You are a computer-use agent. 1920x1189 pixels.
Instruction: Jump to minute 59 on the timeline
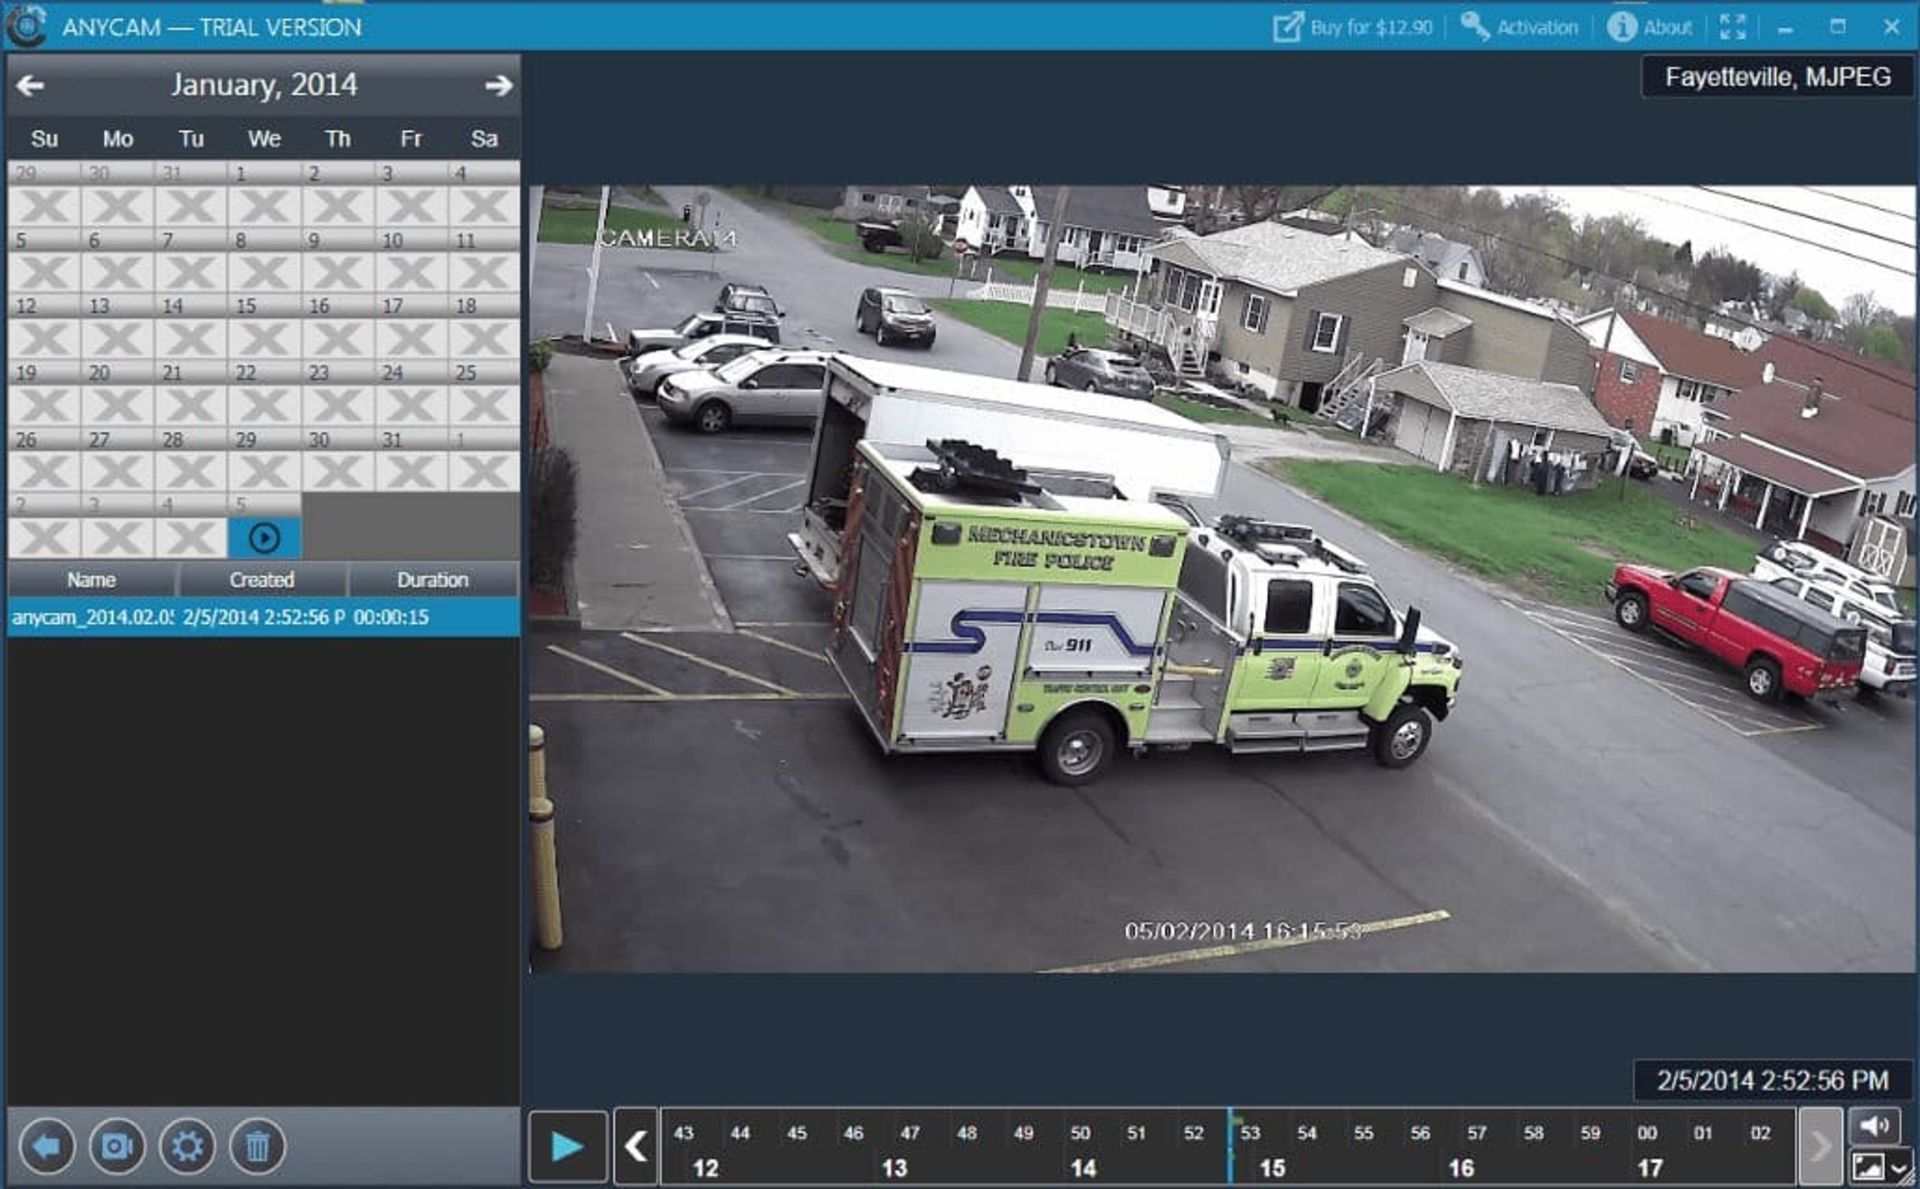point(1590,1133)
